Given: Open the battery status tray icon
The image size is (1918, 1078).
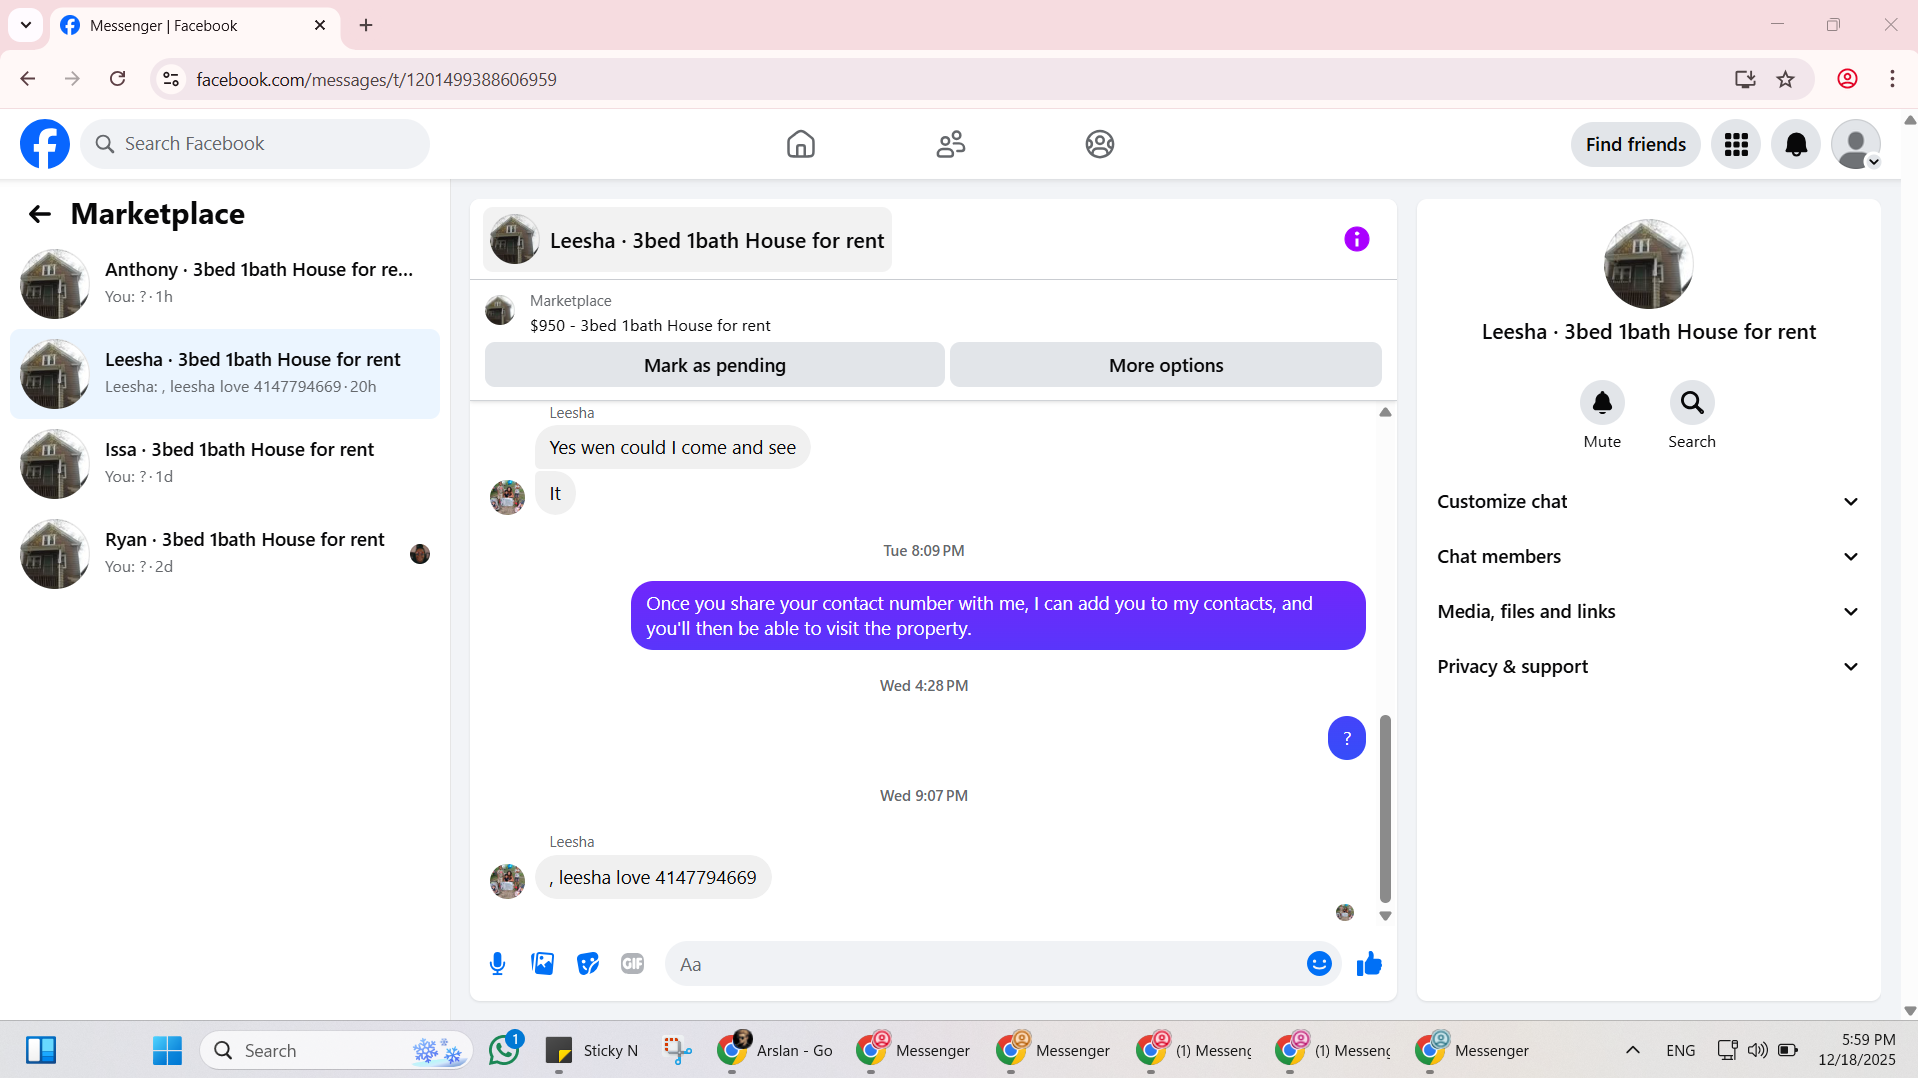Looking at the screenshot, I should point(1788,1050).
